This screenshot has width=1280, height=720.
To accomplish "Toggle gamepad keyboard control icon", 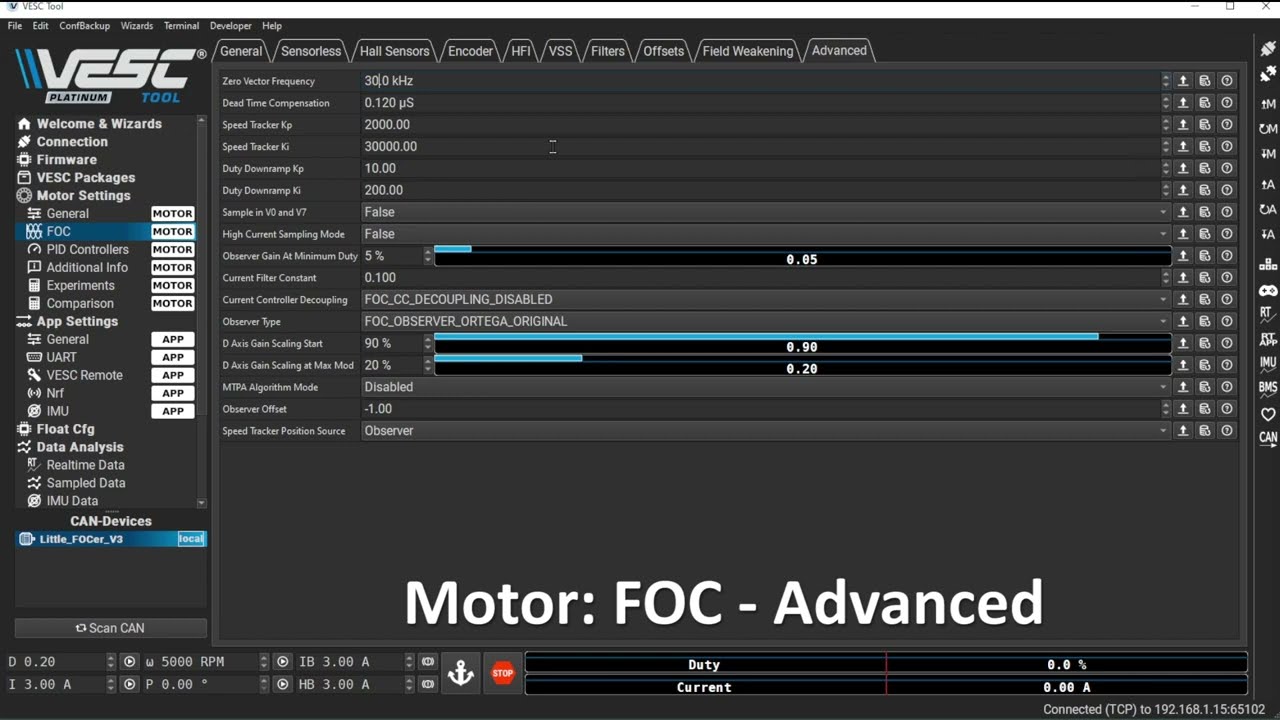I will [1268, 290].
